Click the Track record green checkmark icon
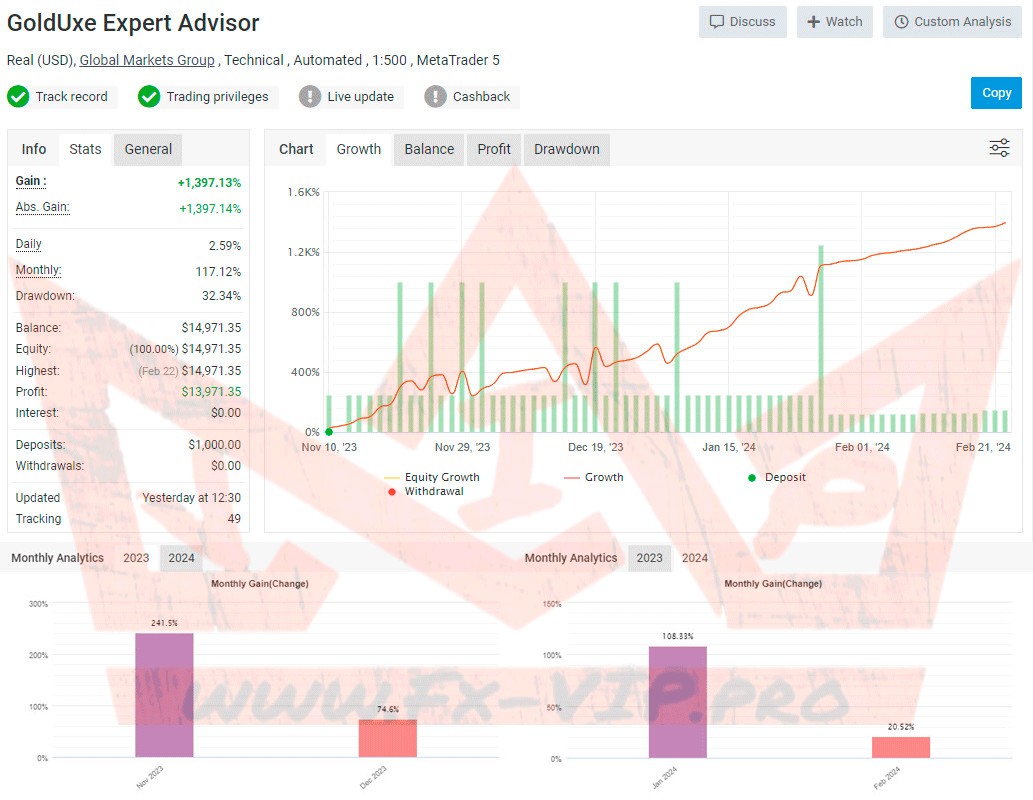Viewport: 1033px width, 800px height. pyautogui.click(x=18, y=97)
